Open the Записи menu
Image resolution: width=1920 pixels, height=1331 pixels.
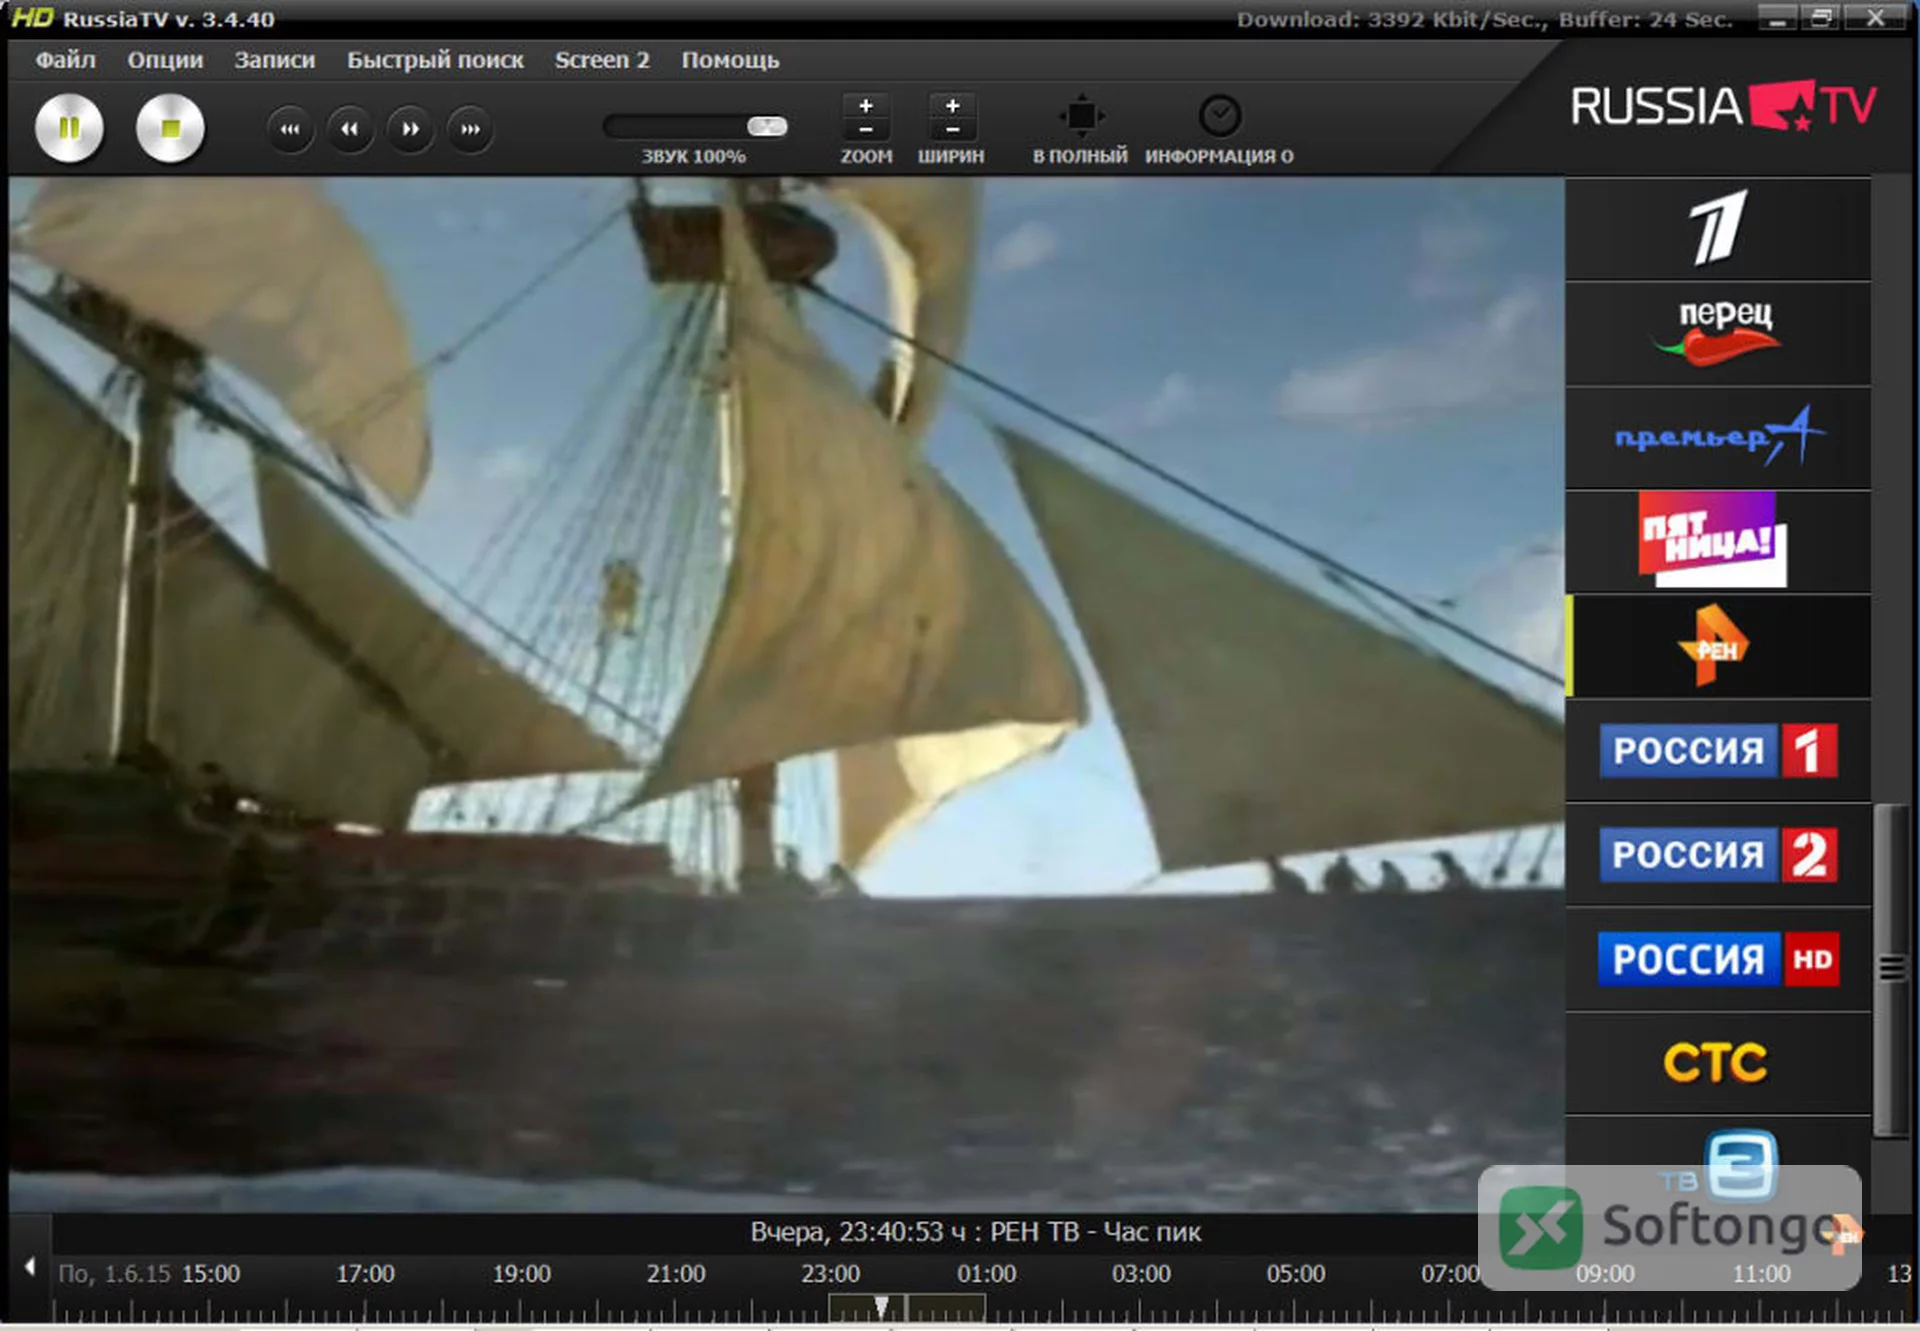(x=274, y=60)
